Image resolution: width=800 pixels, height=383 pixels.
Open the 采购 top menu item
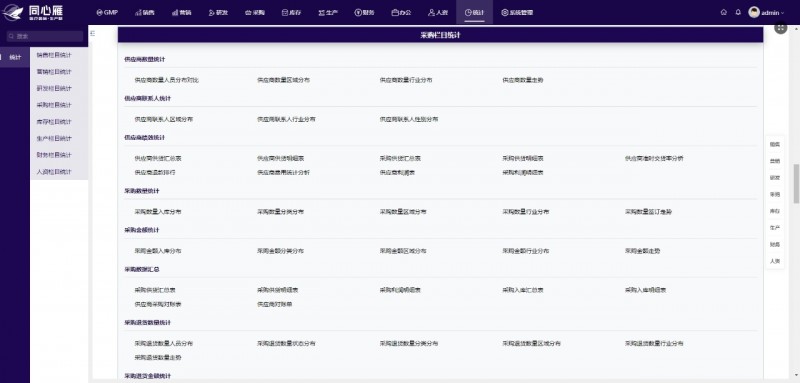click(255, 12)
